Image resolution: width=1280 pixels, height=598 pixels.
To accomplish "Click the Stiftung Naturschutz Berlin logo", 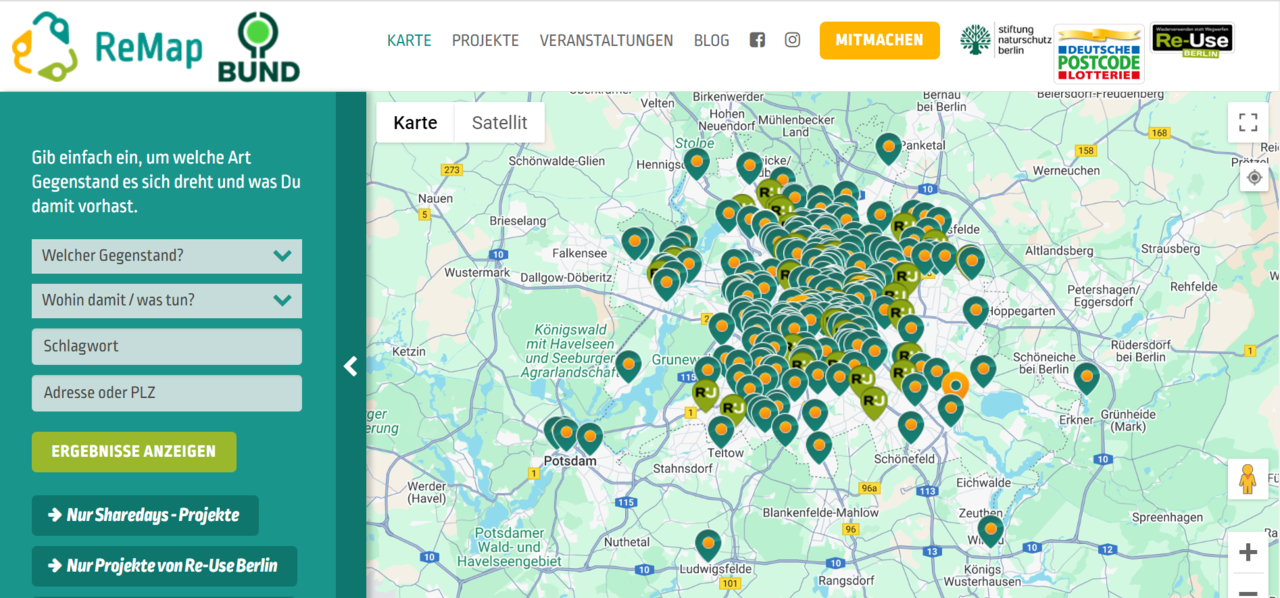I will (1005, 40).
